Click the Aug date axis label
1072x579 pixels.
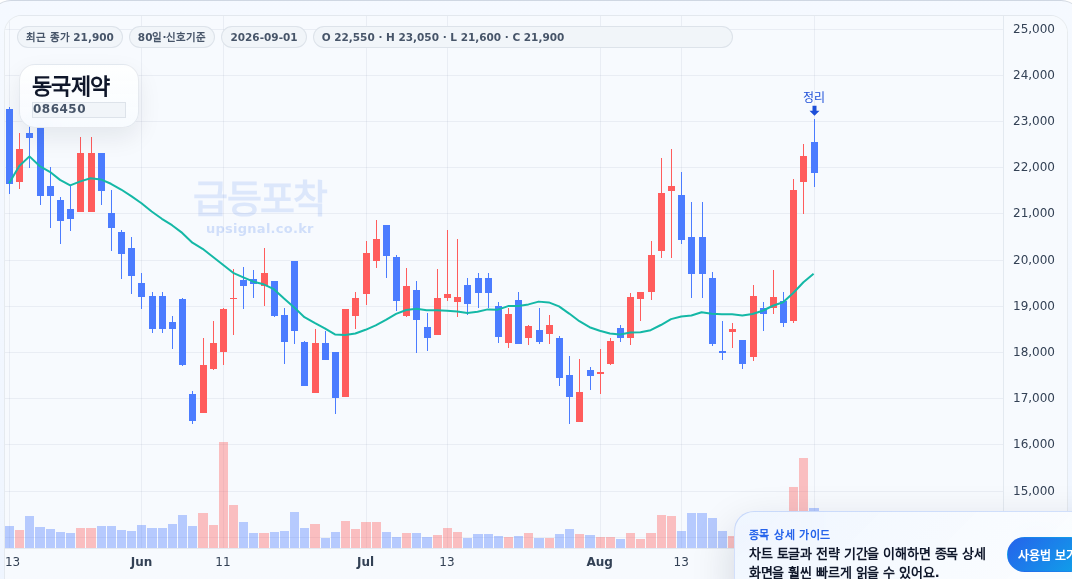point(600,562)
